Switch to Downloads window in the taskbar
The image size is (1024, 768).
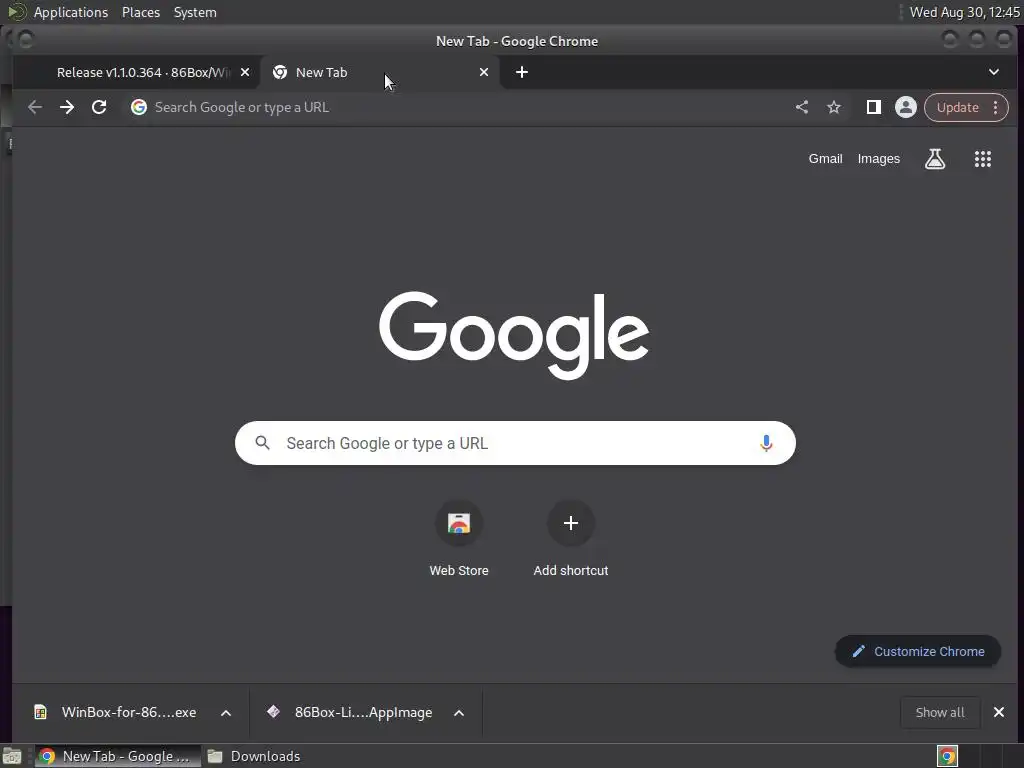pyautogui.click(x=253, y=756)
